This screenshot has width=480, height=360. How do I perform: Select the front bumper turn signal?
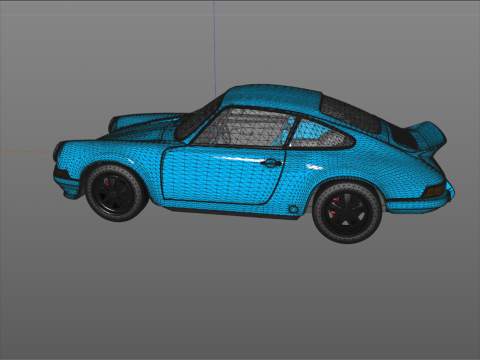(x=61, y=174)
